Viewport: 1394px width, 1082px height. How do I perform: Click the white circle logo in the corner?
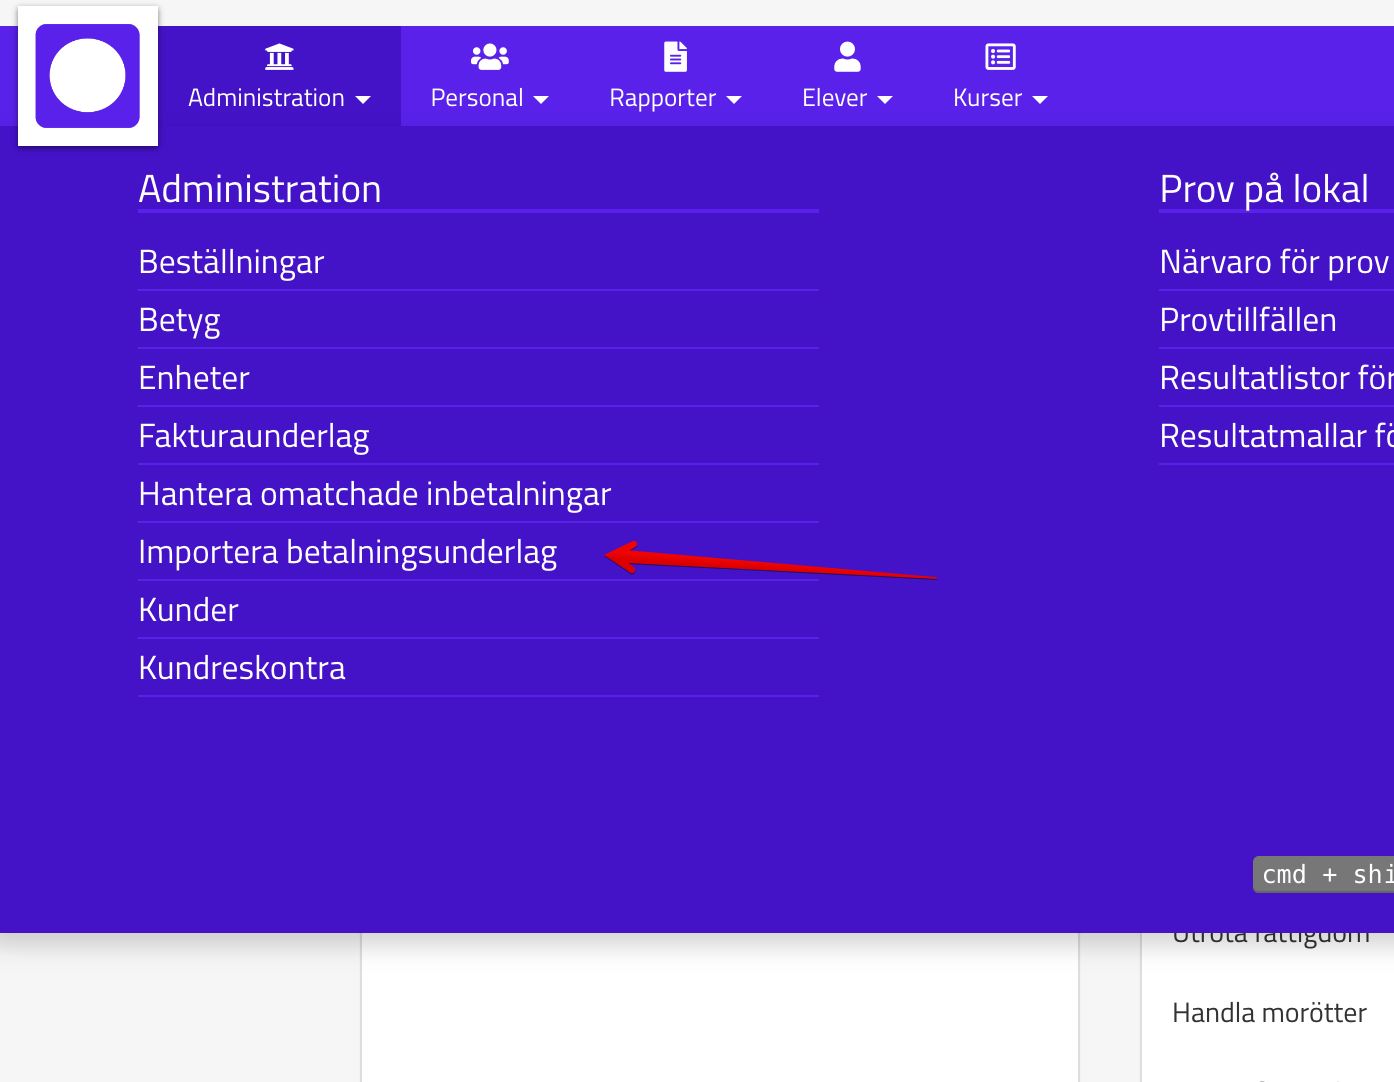88,76
